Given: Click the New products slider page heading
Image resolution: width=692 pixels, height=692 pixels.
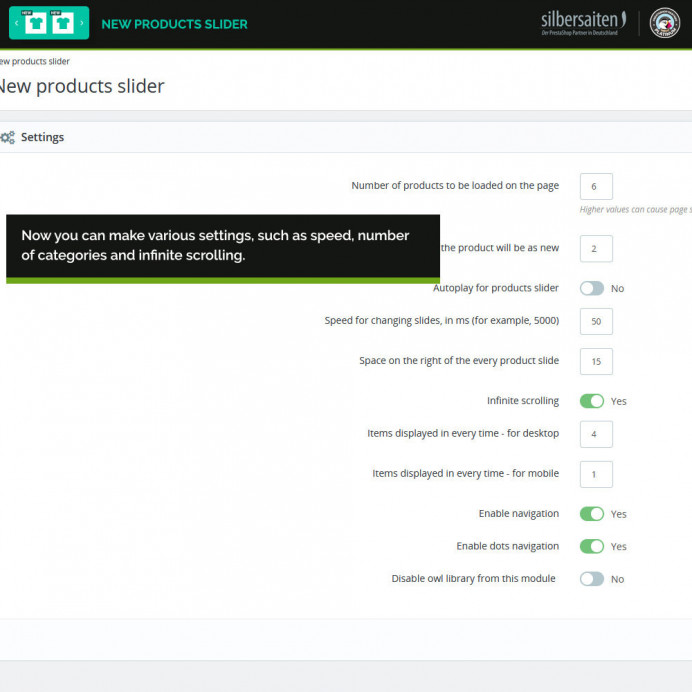Looking at the screenshot, I should [82, 86].
